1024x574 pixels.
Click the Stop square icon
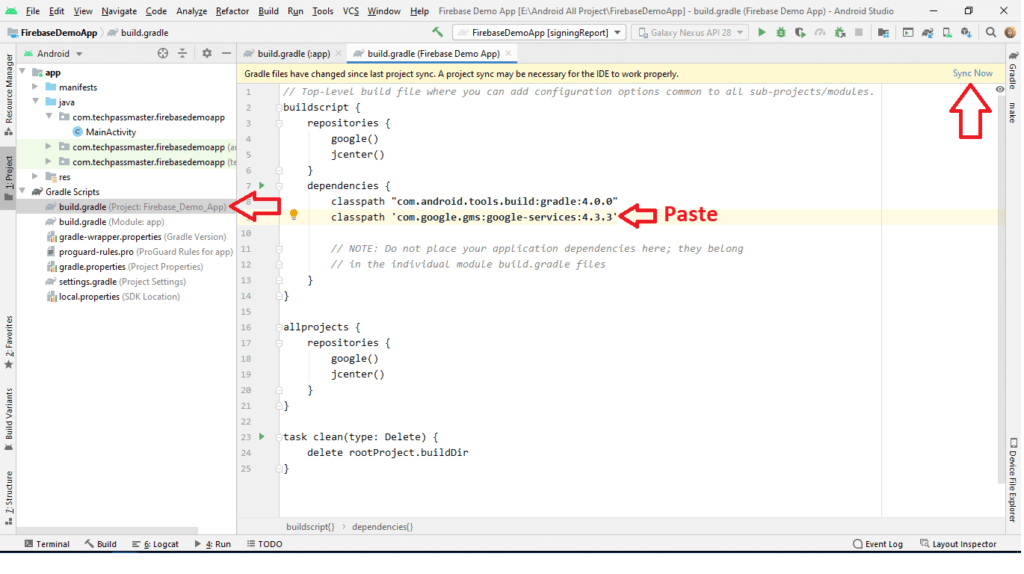click(x=859, y=32)
